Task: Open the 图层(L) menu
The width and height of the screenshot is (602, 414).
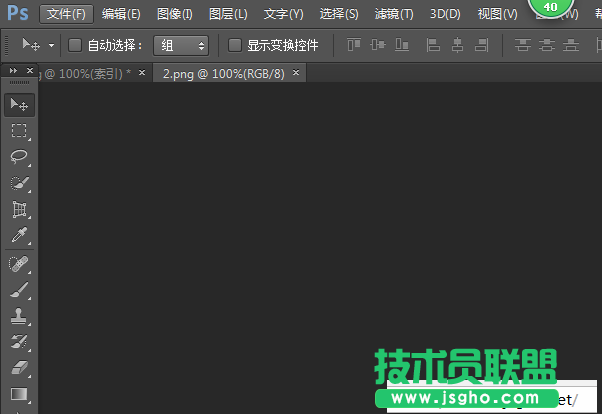Action: (228, 14)
